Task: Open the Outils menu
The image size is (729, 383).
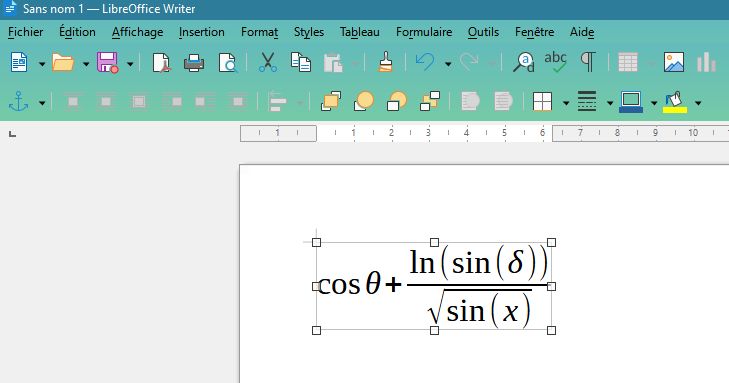Action: (483, 32)
